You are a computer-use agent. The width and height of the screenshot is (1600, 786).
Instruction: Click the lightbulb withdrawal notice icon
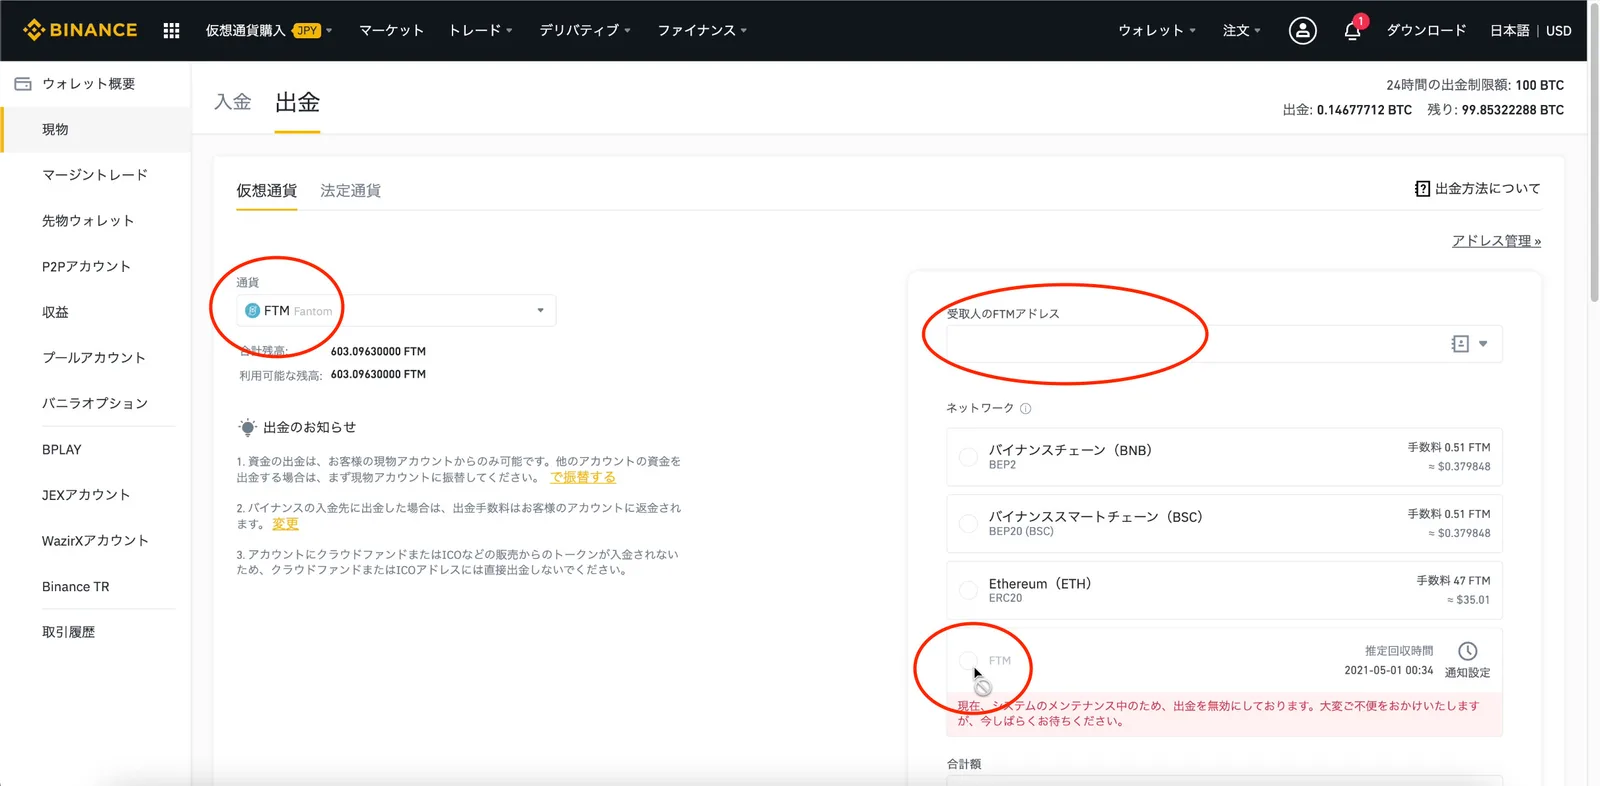click(x=247, y=428)
